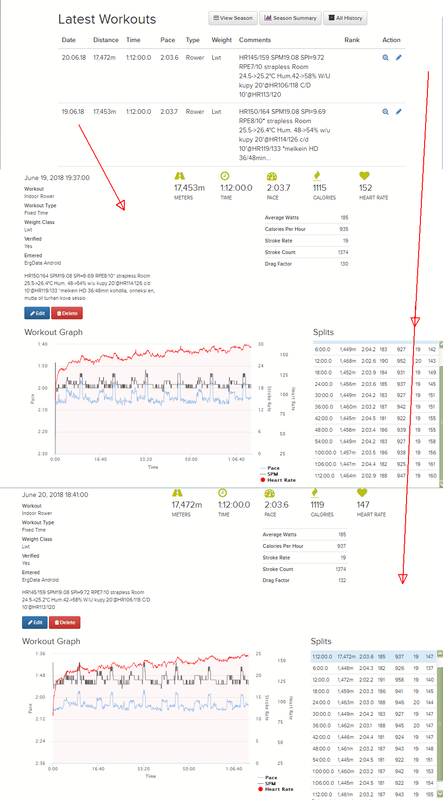Click the pace gauge icon above 2:03.7
The height and width of the screenshot is (800, 443).
tap(271, 176)
